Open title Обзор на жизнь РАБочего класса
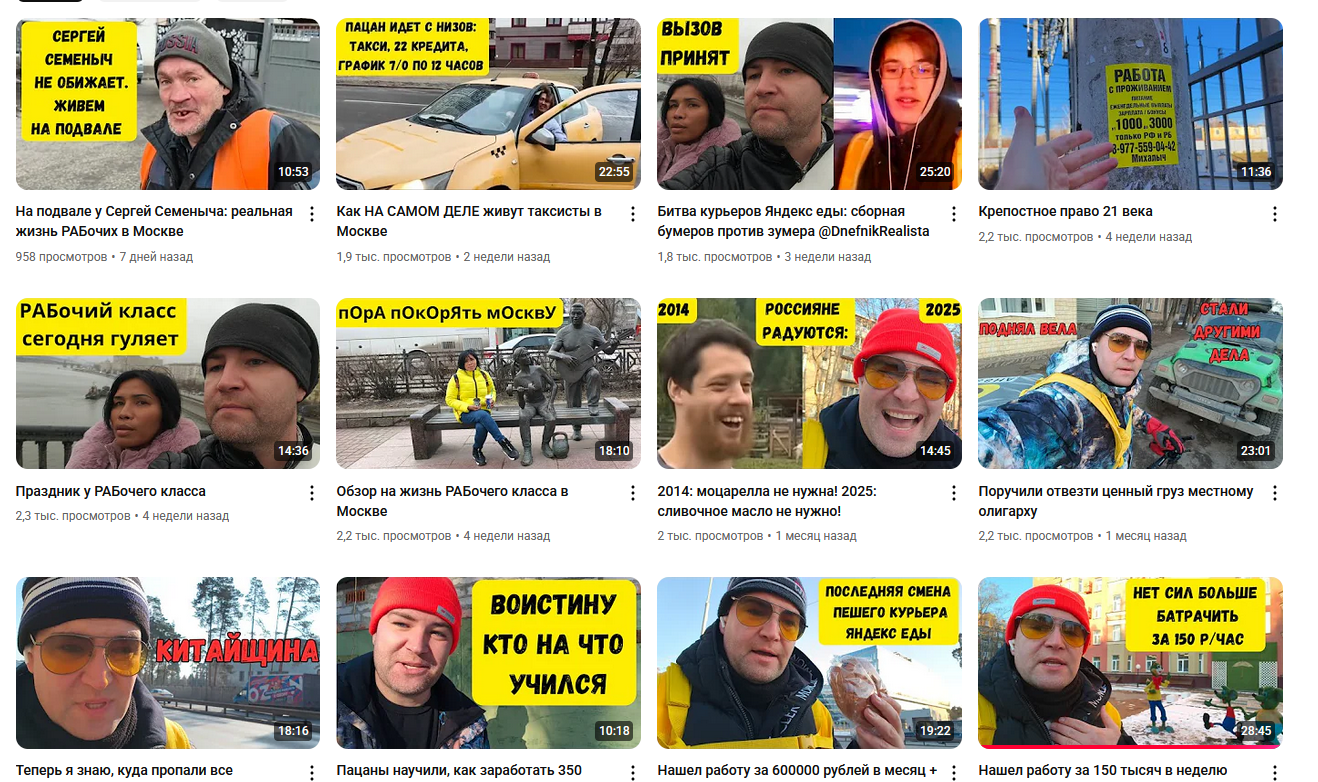 pos(452,501)
